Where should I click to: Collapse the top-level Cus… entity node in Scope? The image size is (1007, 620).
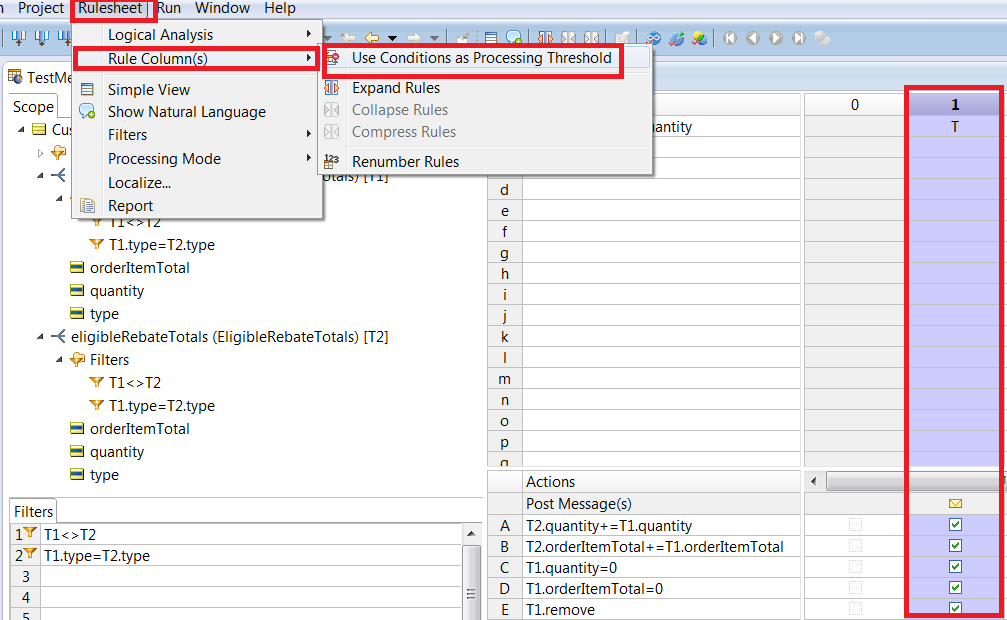pyautogui.click(x=21, y=130)
